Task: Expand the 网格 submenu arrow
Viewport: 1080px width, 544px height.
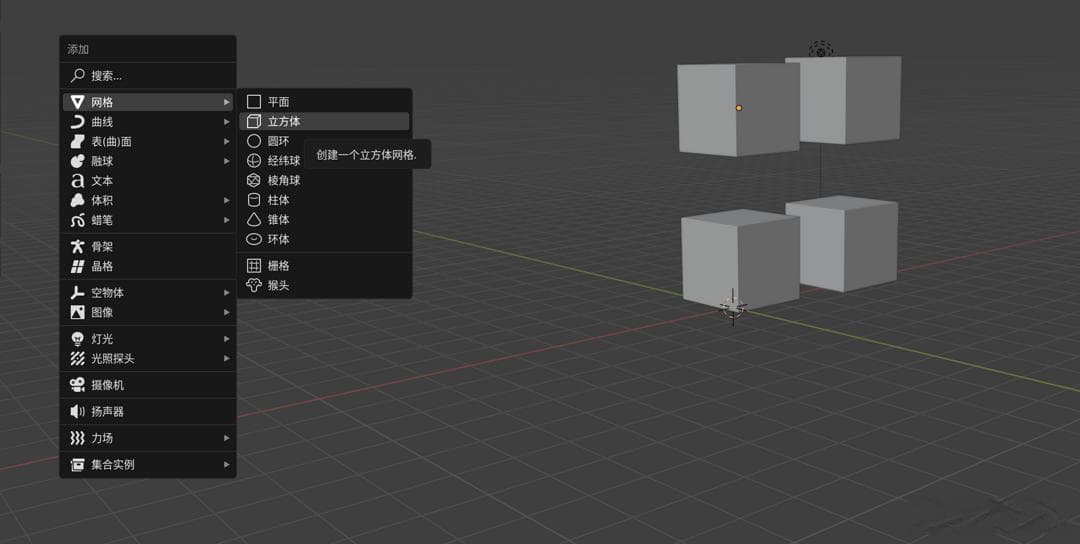Action: (x=227, y=102)
